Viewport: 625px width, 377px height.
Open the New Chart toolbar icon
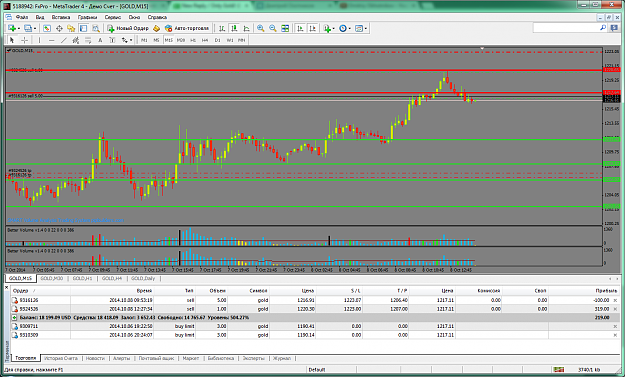pos(12,28)
